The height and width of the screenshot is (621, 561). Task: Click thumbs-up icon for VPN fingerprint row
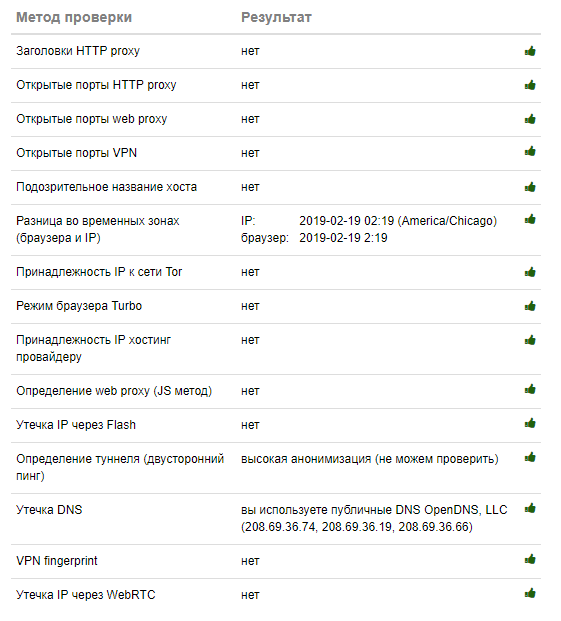point(530,559)
